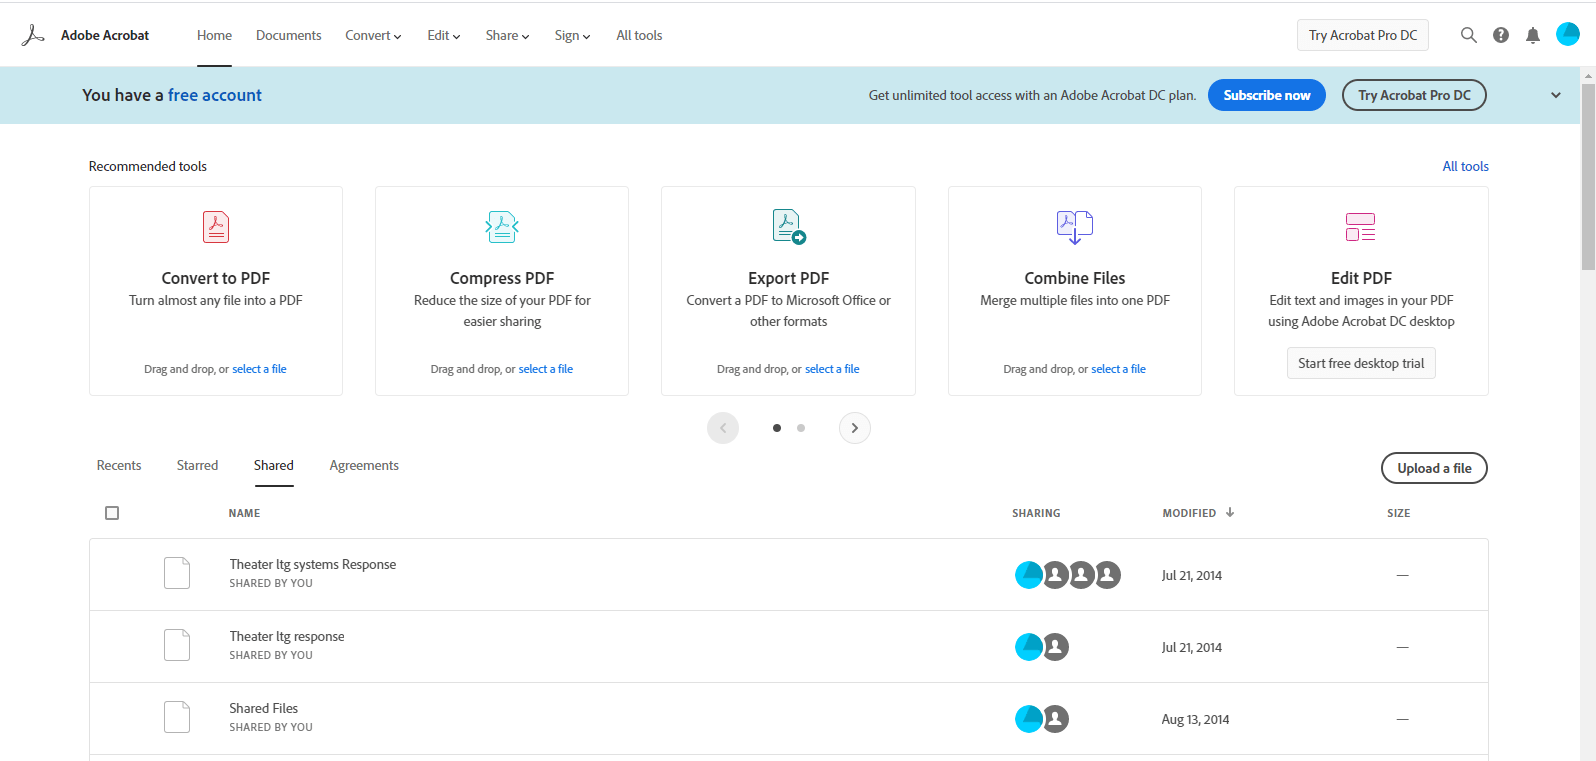The width and height of the screenshot is (1596, 761).
Task: Sort files by the NAME column header
Action: 244,513
